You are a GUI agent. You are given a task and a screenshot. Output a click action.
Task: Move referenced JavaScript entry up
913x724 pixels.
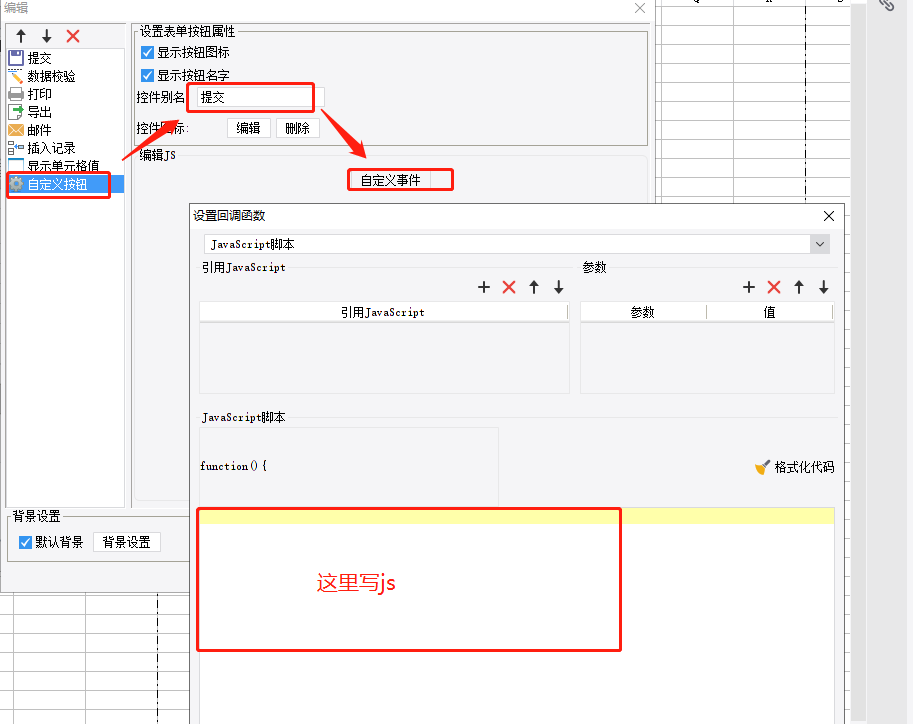pyautogui.click(x=534, y=287)
